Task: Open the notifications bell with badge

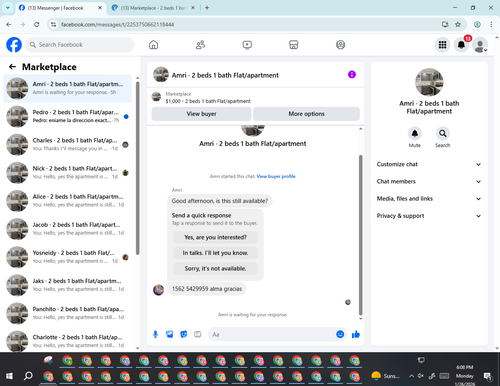Action: (461, 45)
